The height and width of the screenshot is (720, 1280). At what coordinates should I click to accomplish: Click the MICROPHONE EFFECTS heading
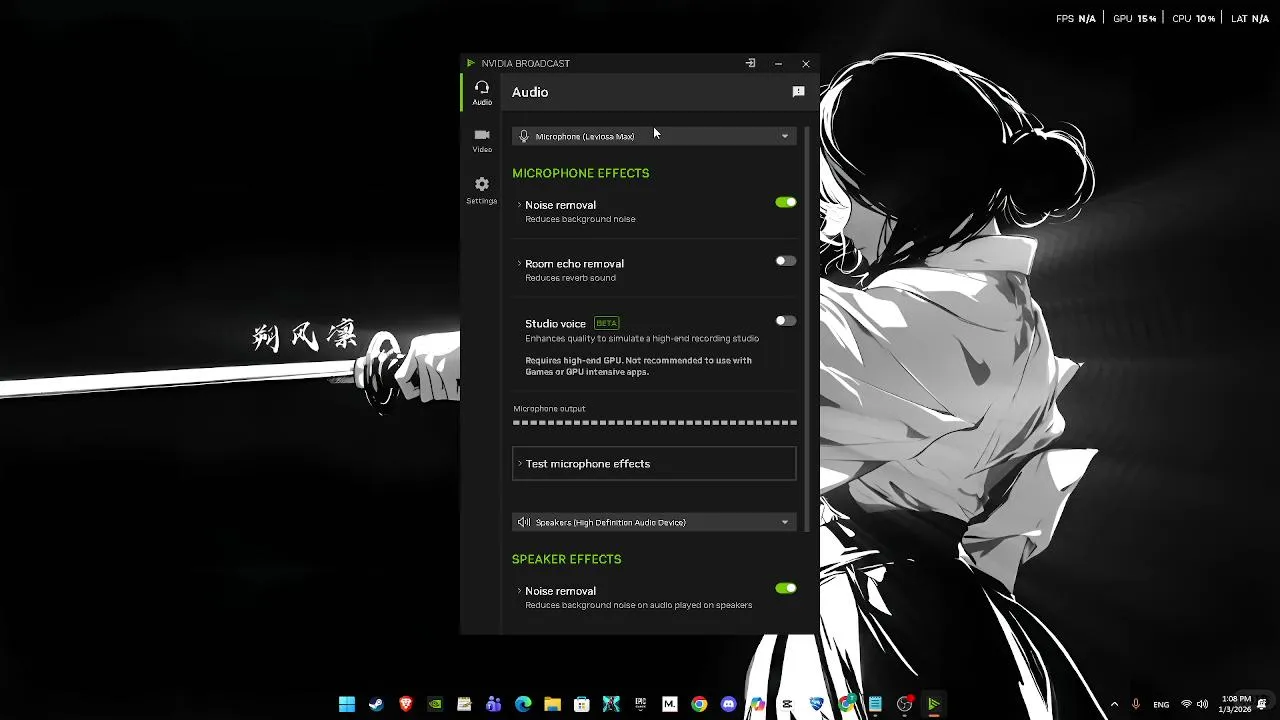(x=580, y=173)
